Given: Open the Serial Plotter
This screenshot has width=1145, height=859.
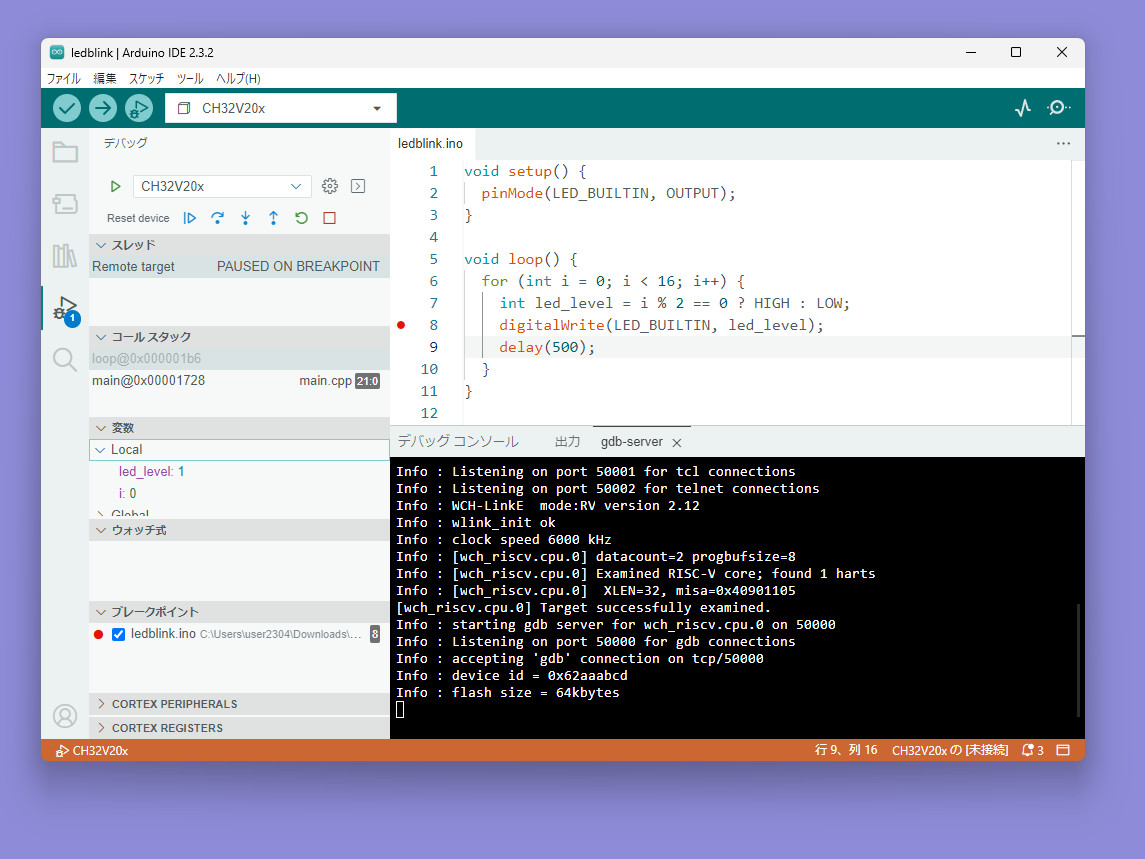Looking at the screenshot, I should tap(1022, 108).
